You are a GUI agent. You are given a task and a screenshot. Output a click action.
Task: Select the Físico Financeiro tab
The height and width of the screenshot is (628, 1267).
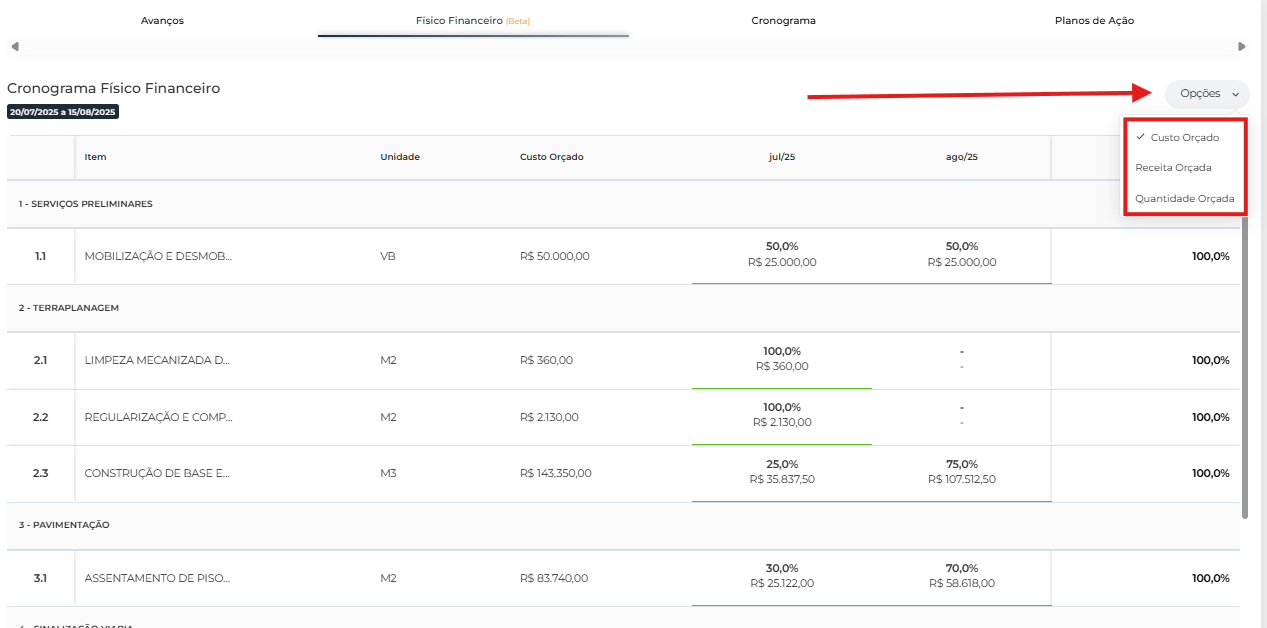click(x=472, y=20)
